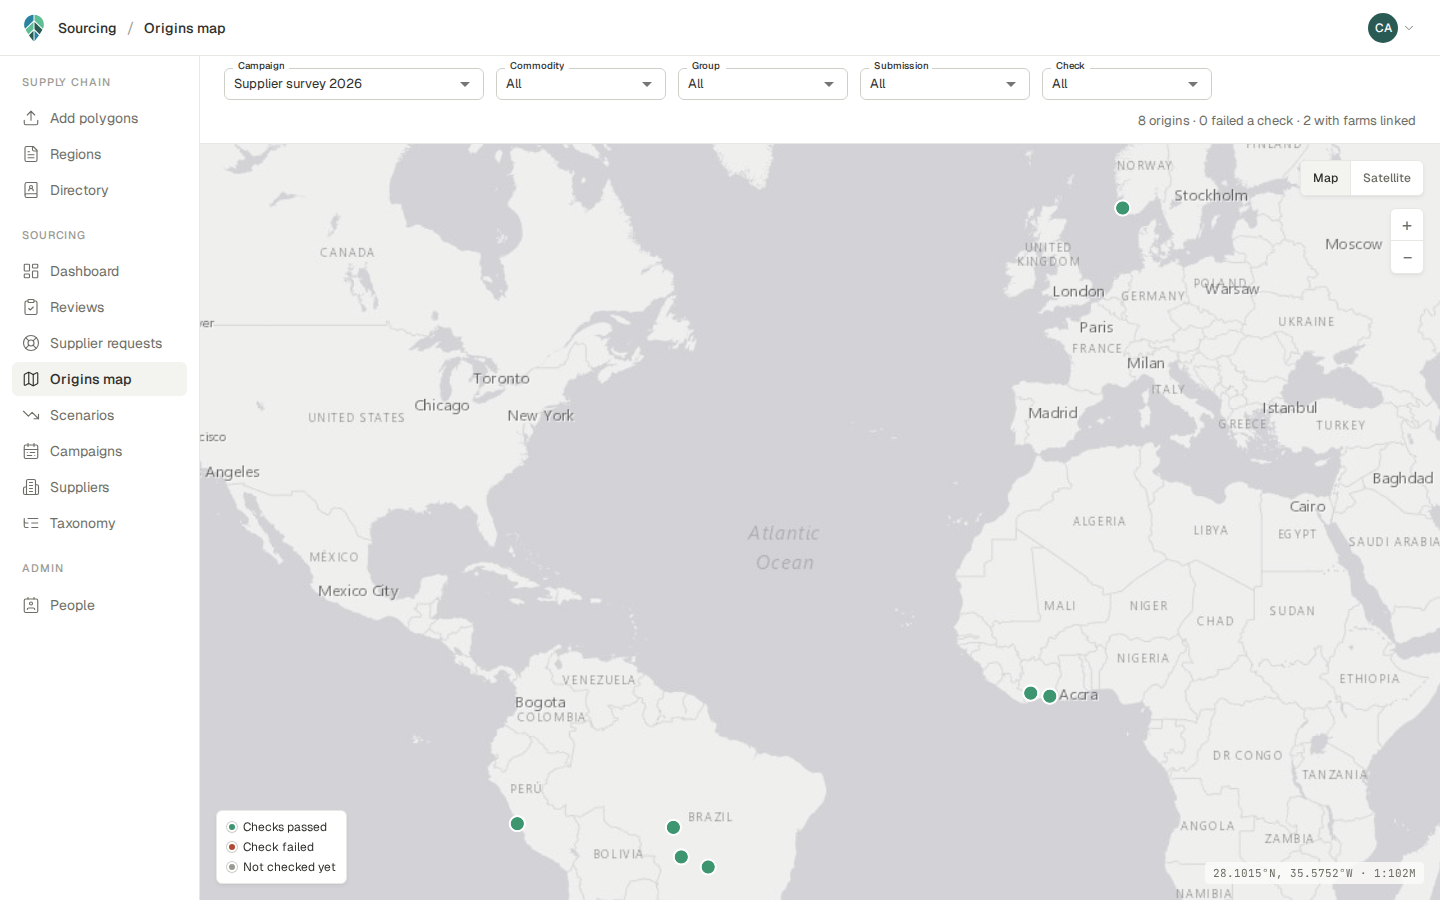Select the origin marker near Accra
The width and height of the screenshot is (1440, 900).
click(1050, 696)
